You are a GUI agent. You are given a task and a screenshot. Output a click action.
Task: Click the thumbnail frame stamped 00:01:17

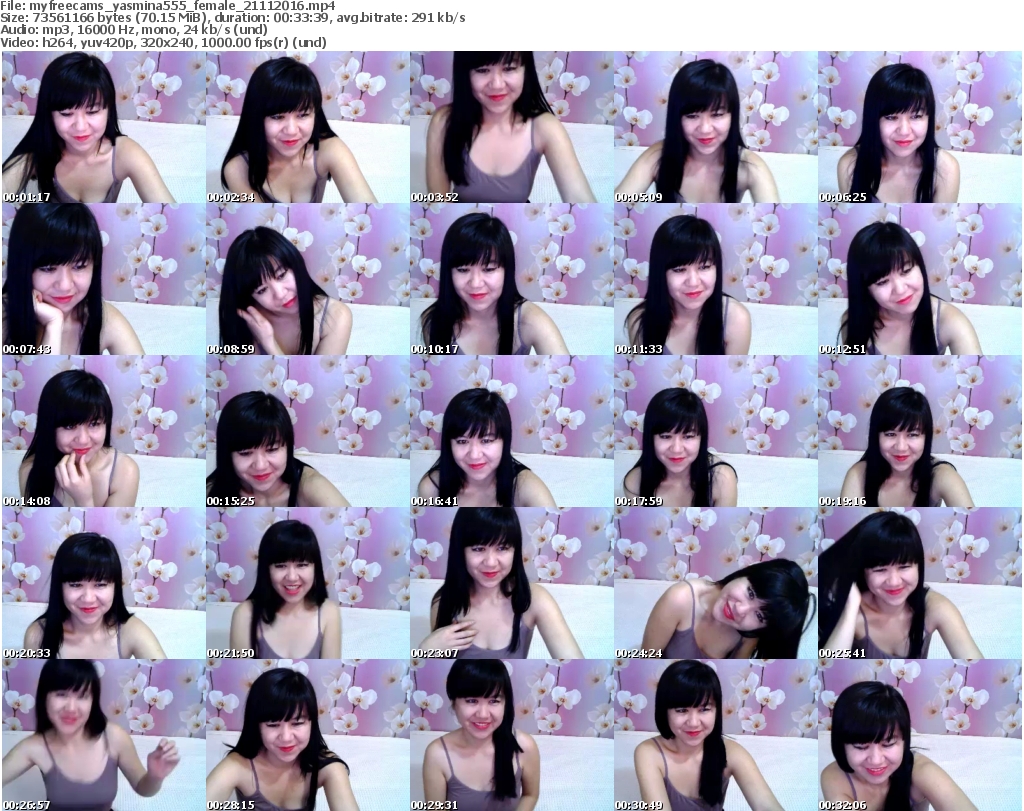click(x=104, y=127)
